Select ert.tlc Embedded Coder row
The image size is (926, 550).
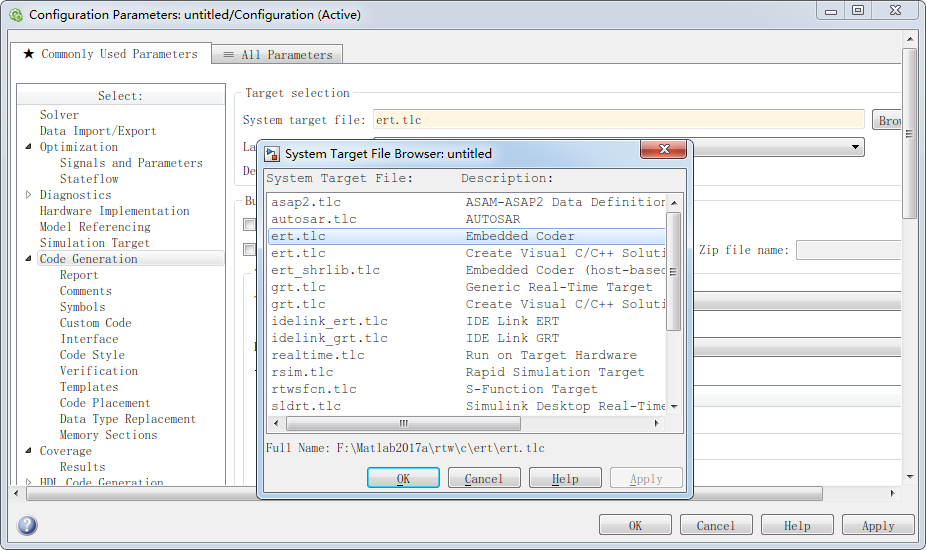tap(467, 236)
